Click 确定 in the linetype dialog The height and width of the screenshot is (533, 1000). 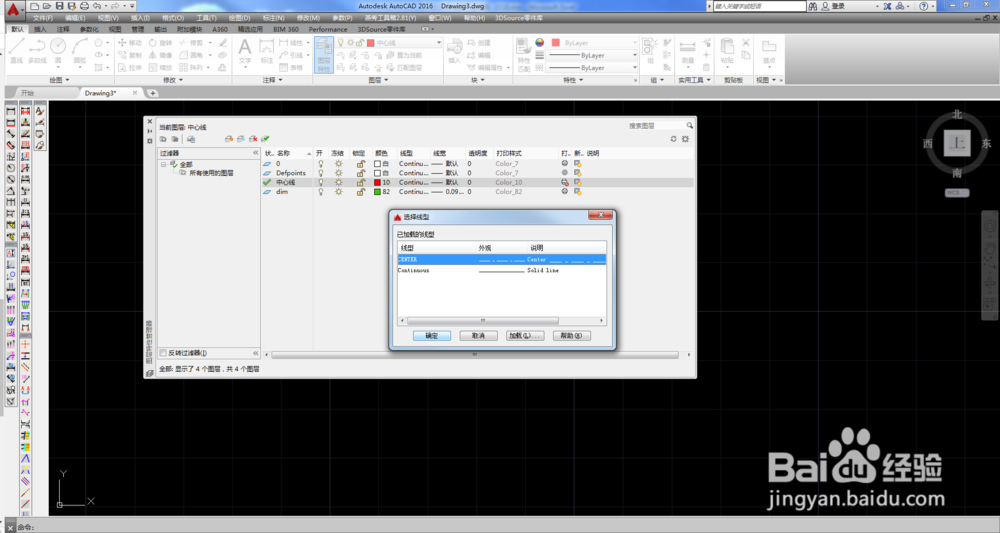(x=432, y=335)
